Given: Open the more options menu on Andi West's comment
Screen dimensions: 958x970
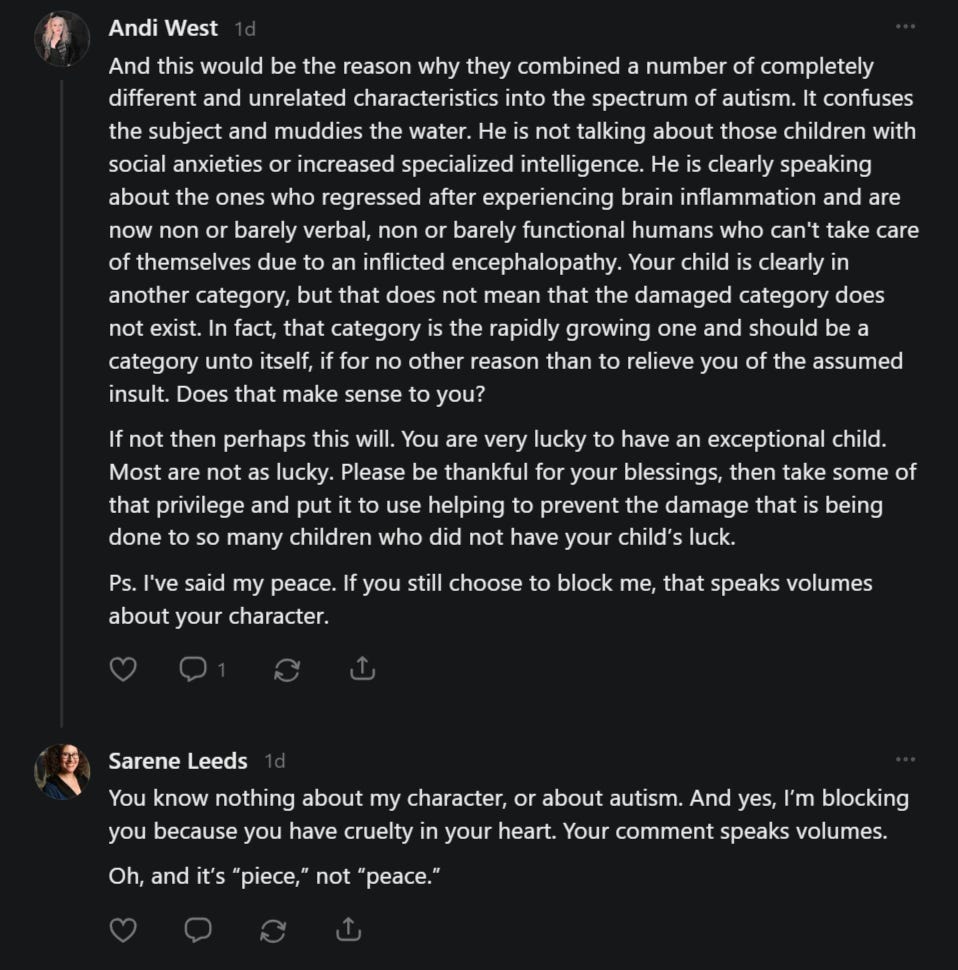Looking at the screenshot, I should tap(905, 27).
